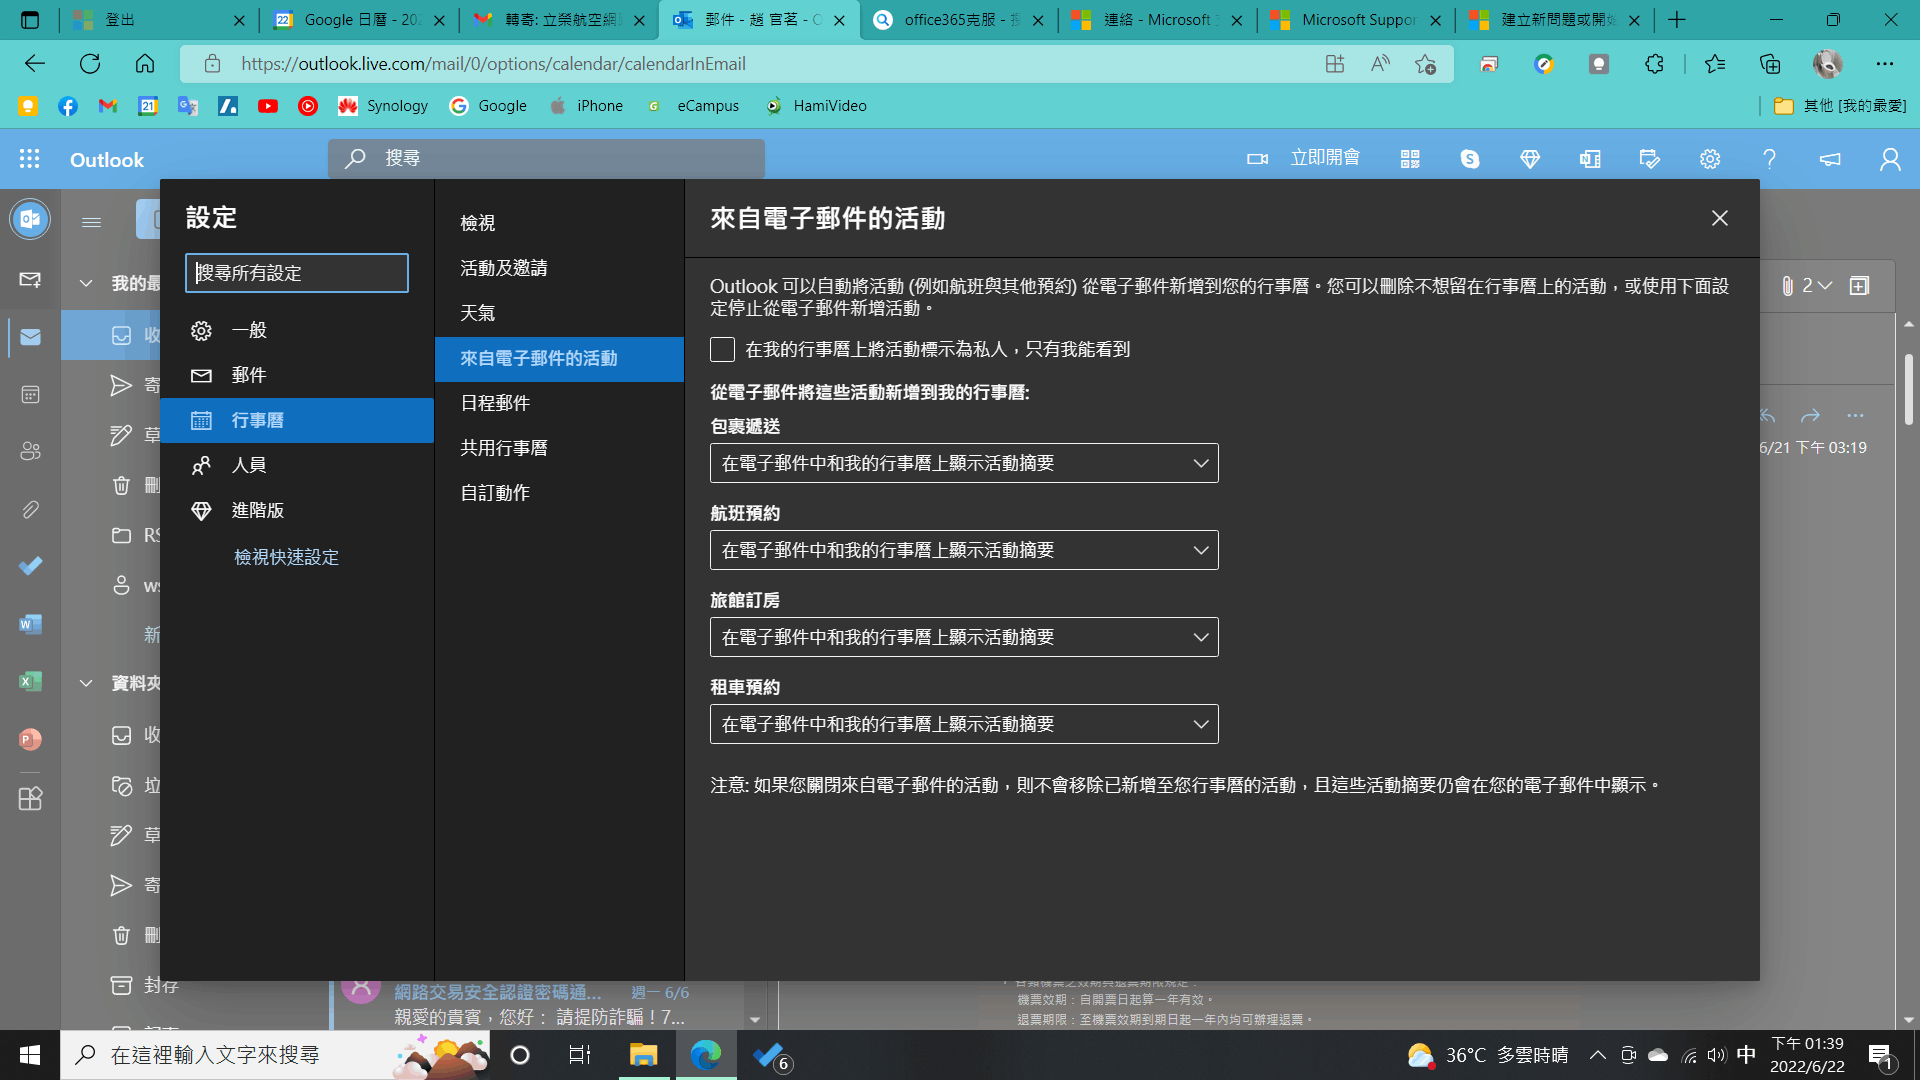
Task: Open the Excel app in left rail
Action: coord(30,682)
